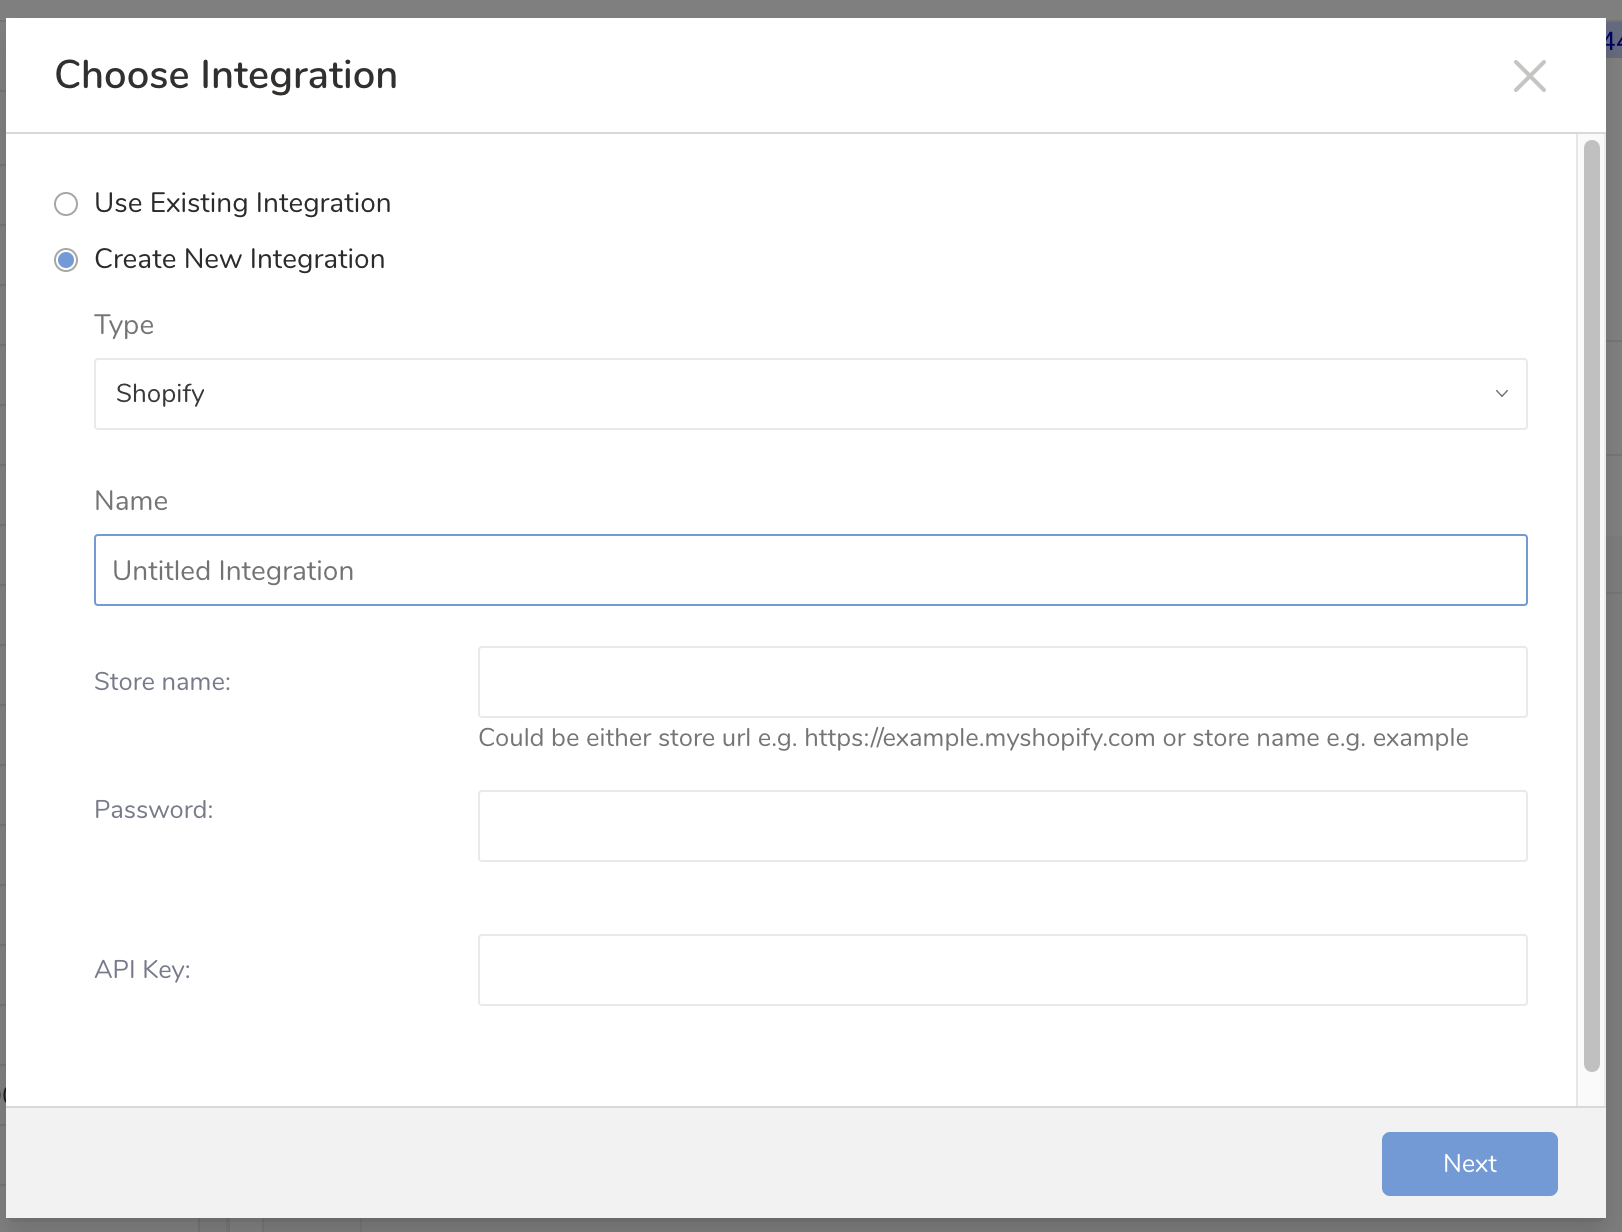Click into the API Key text box
Screen dimensions: 1622x1232
coord(1002,970)
